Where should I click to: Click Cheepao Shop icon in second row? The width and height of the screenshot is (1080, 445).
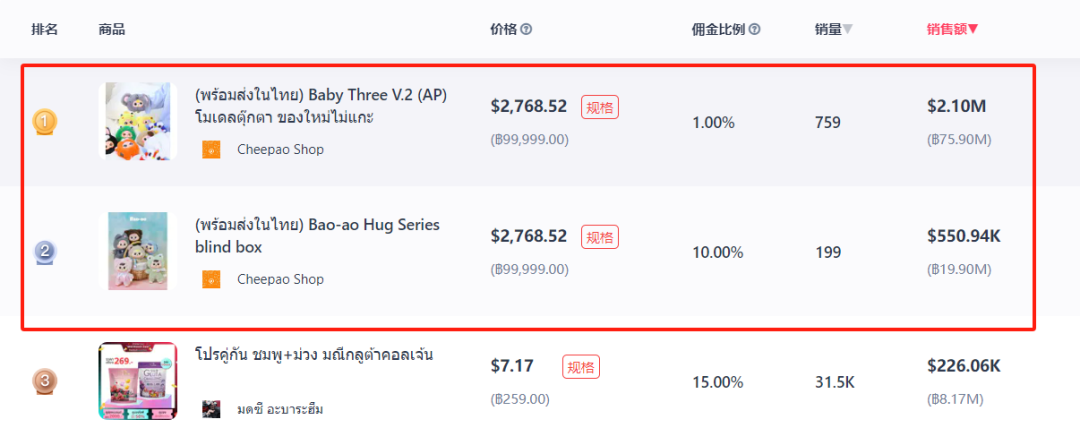[211, 279]
